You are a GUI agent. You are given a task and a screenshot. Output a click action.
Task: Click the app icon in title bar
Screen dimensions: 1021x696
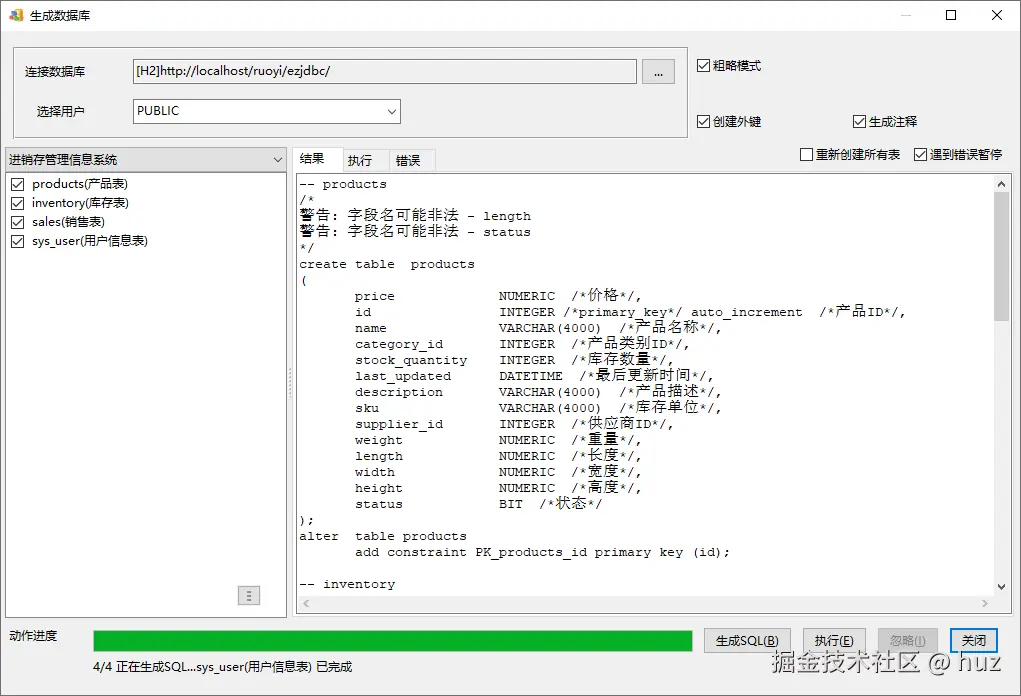pos(16,15)
